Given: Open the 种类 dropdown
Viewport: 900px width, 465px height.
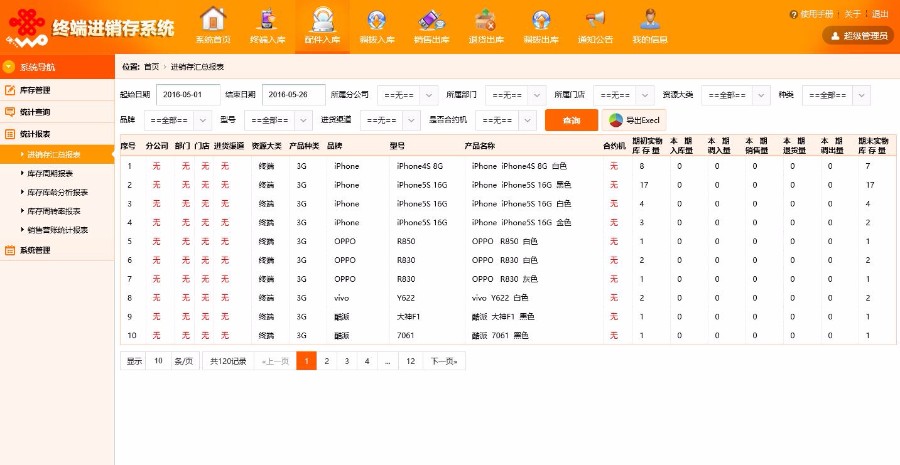Looking at the screenshot, I should (836, 95).
